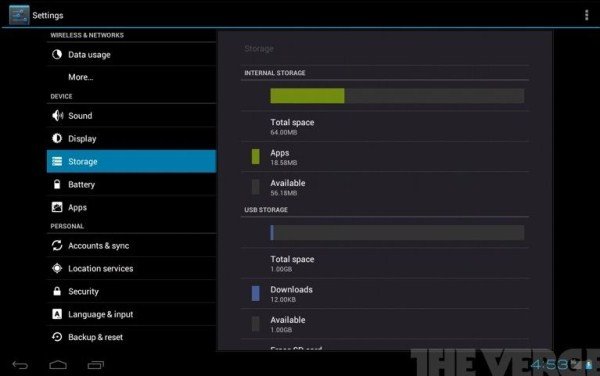Screen dimensions: 600x376
Task: Click the Security padlock icon
Action: click(57, 291)
